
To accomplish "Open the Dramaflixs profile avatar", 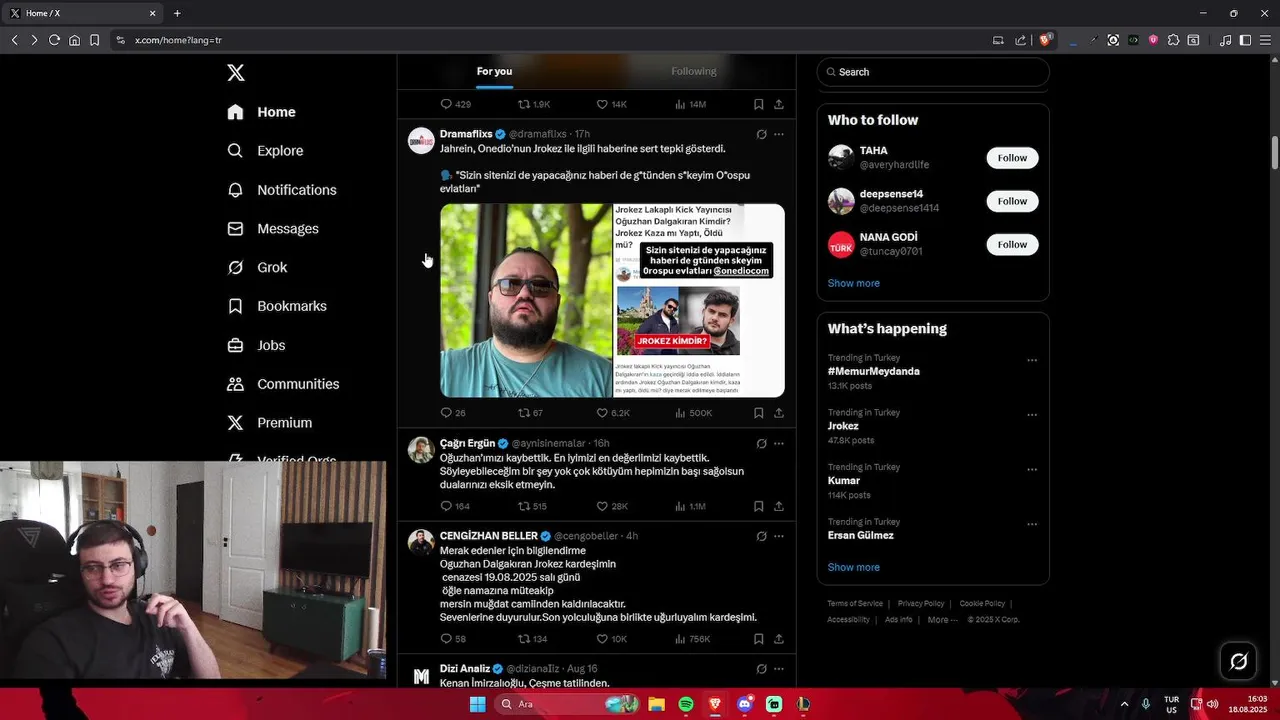I will point(421,141).
